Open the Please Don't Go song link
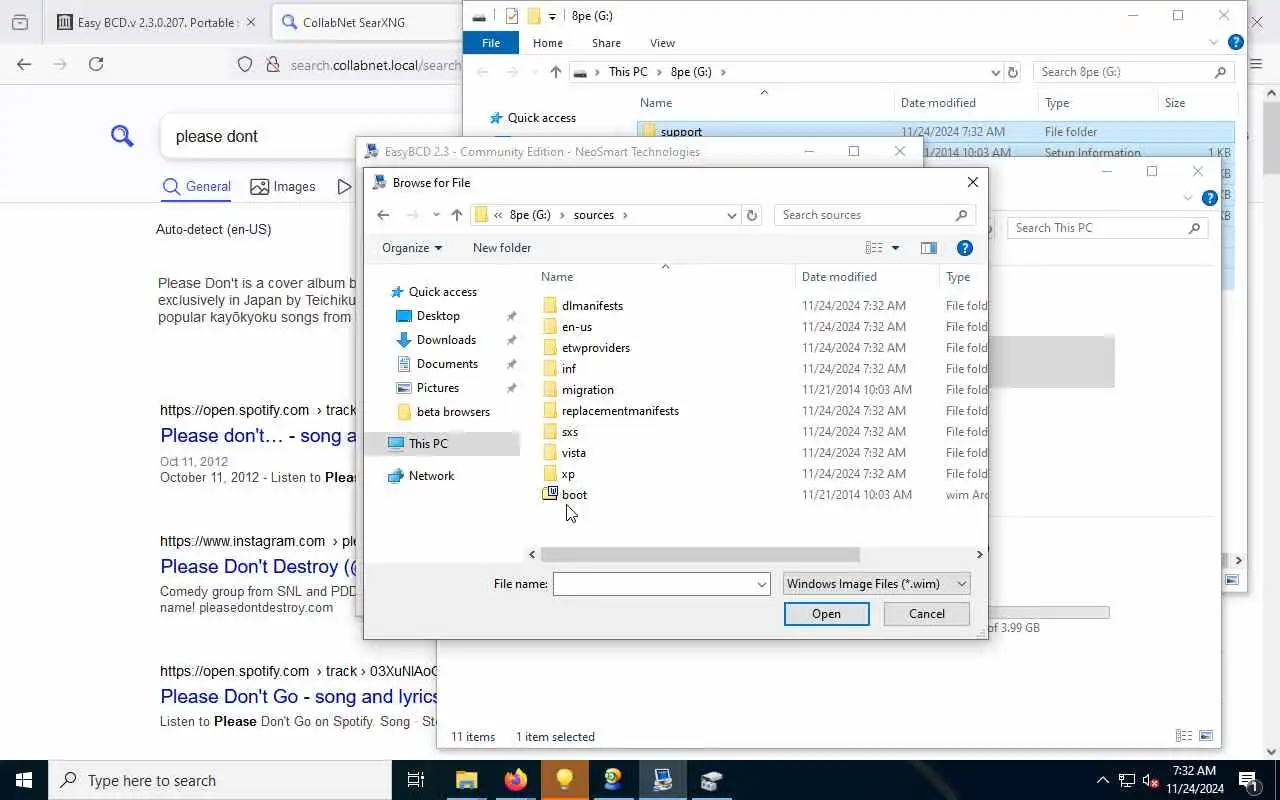 299,697
